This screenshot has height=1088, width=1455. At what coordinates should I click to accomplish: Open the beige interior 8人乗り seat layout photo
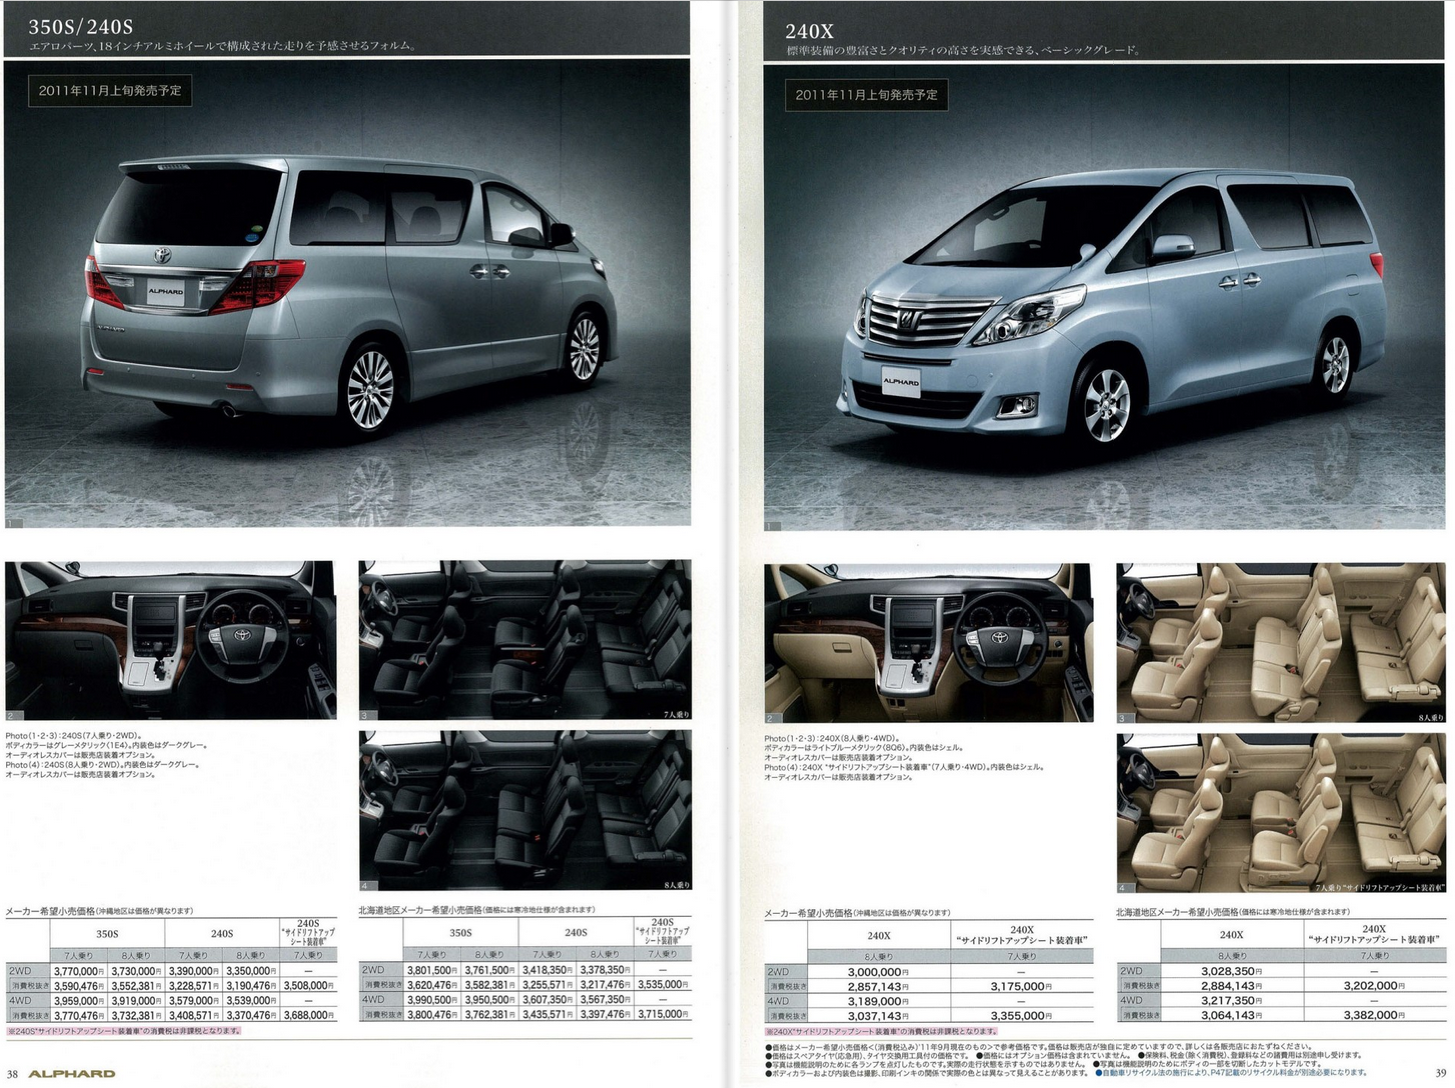point(1280,642)
